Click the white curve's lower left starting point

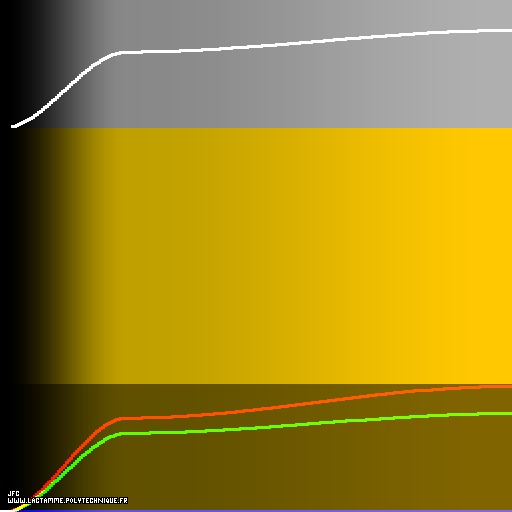pos(14,126)
